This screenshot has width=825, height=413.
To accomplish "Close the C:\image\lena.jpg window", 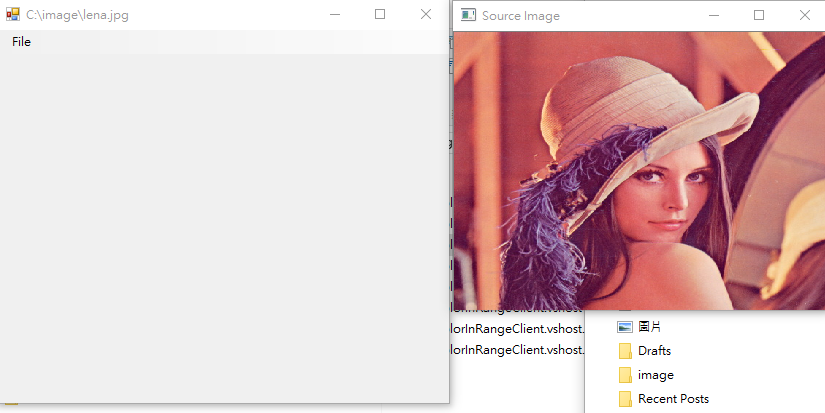I will click(426, 14).
